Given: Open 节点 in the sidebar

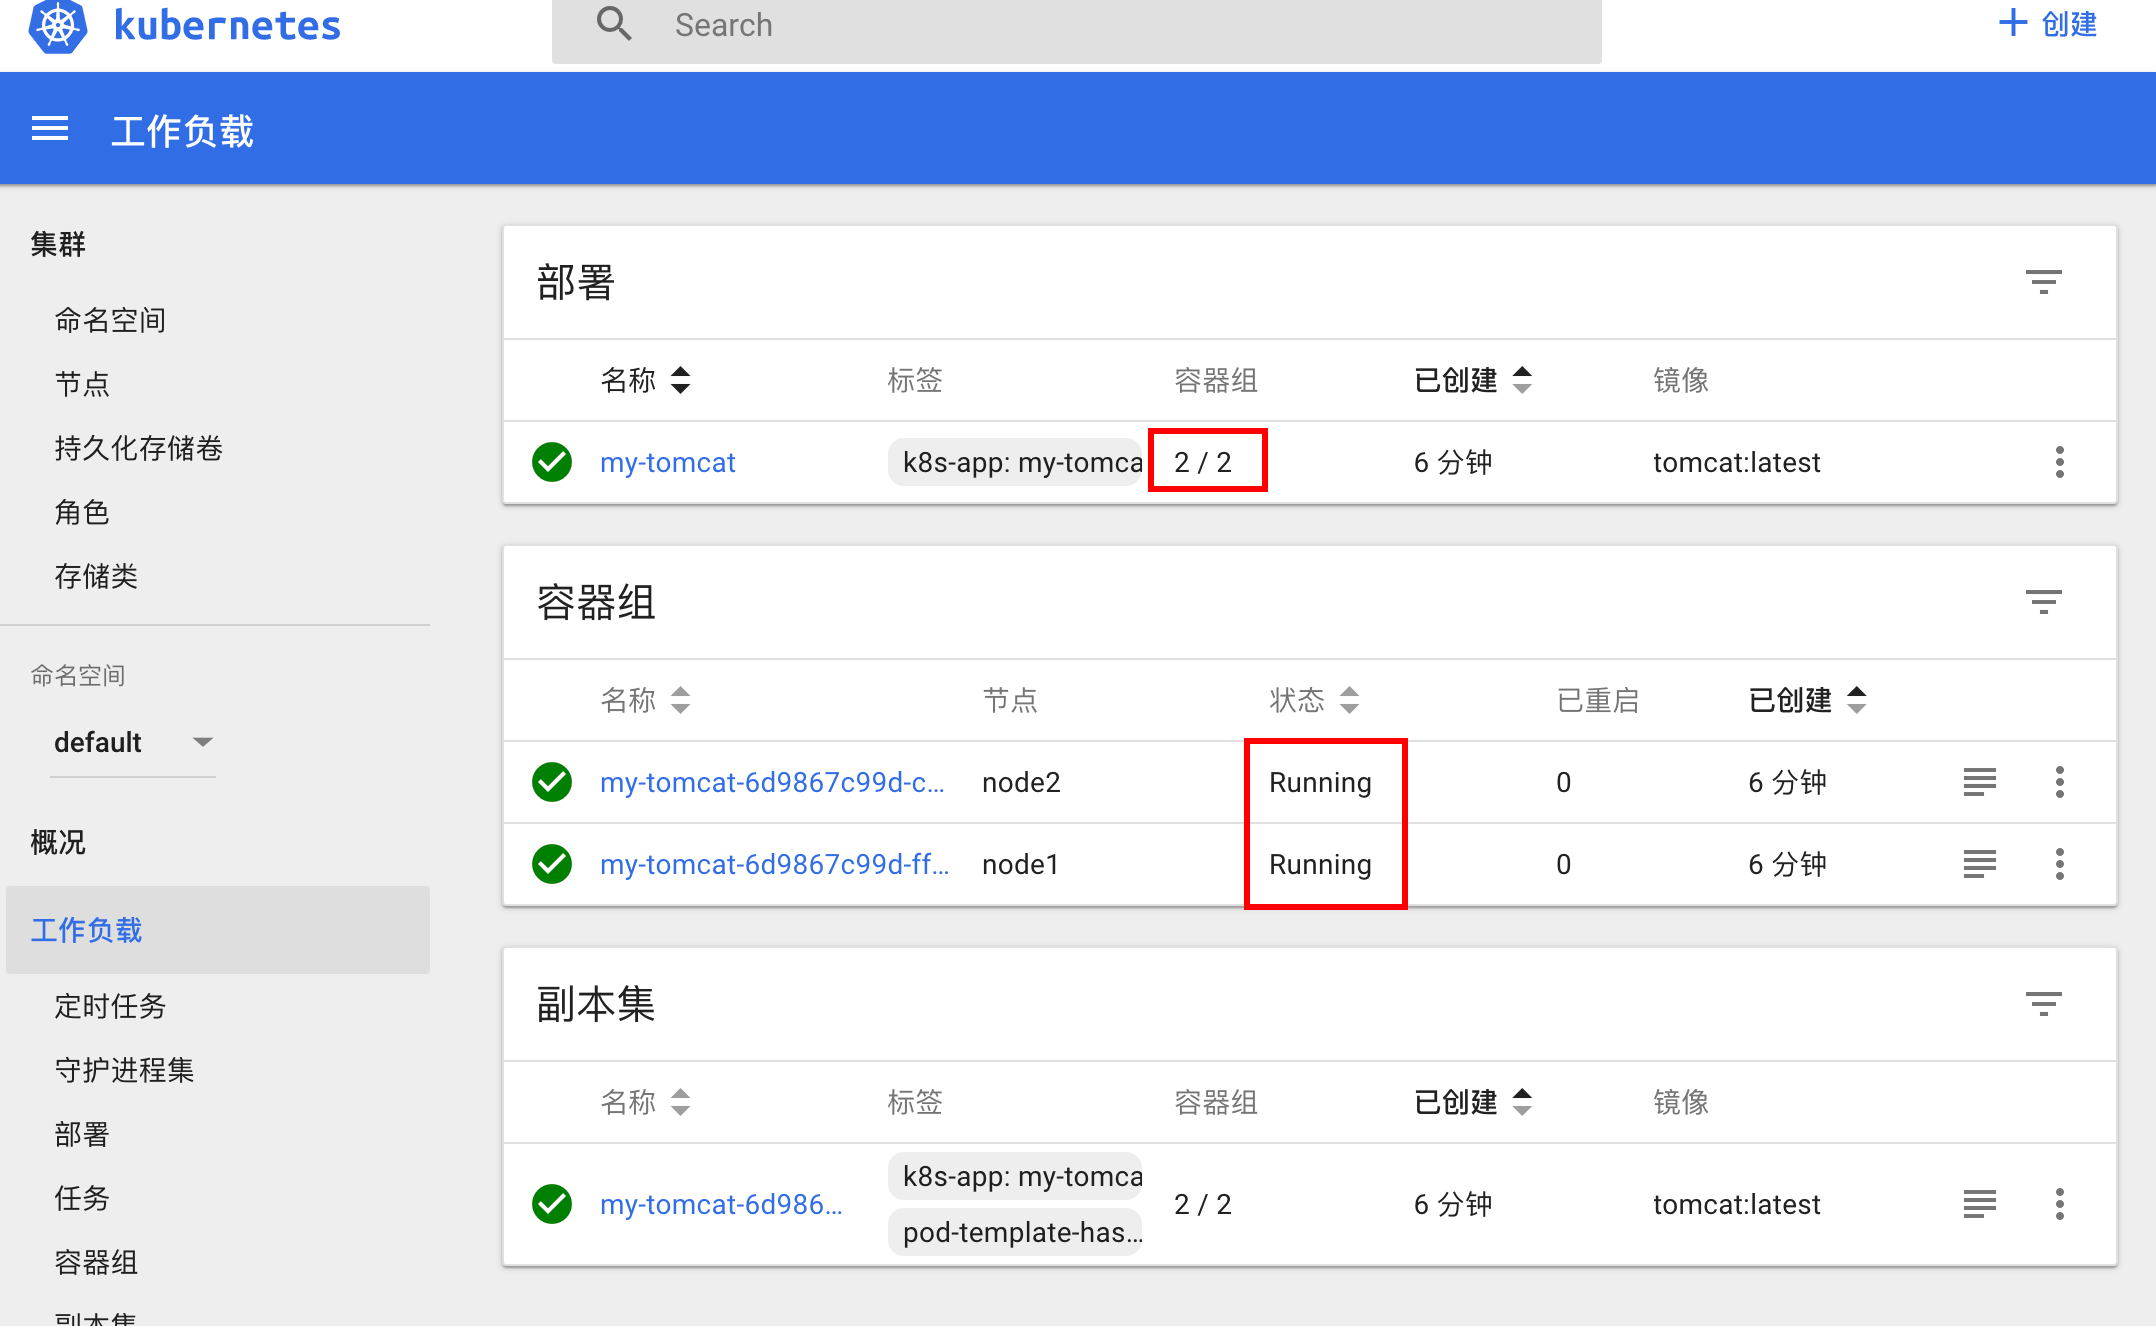Looking at the screenshot, I should [82, 384].
